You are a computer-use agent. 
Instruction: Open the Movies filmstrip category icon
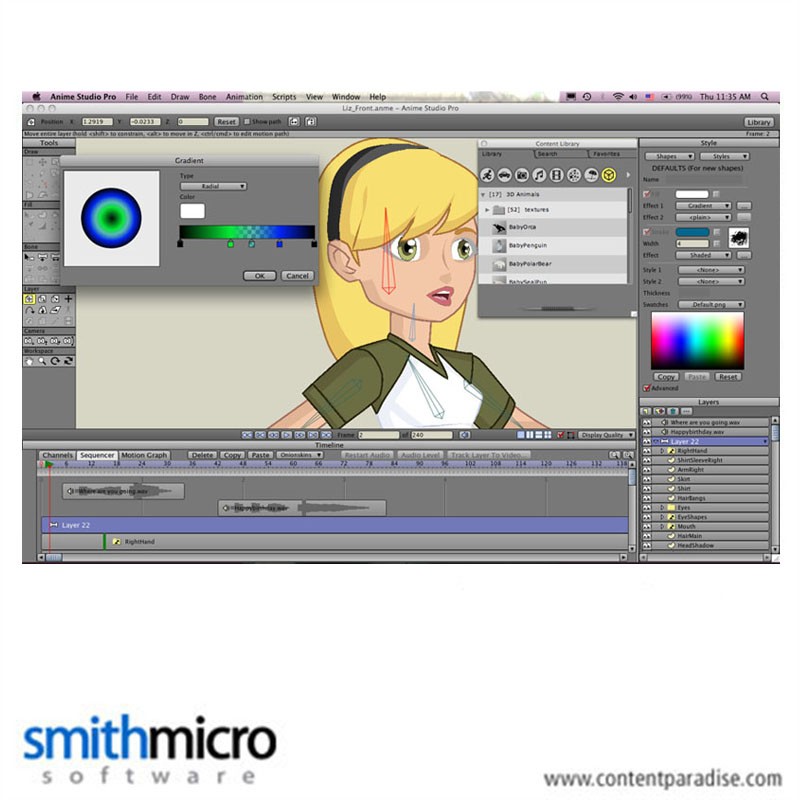coord(557,176)
